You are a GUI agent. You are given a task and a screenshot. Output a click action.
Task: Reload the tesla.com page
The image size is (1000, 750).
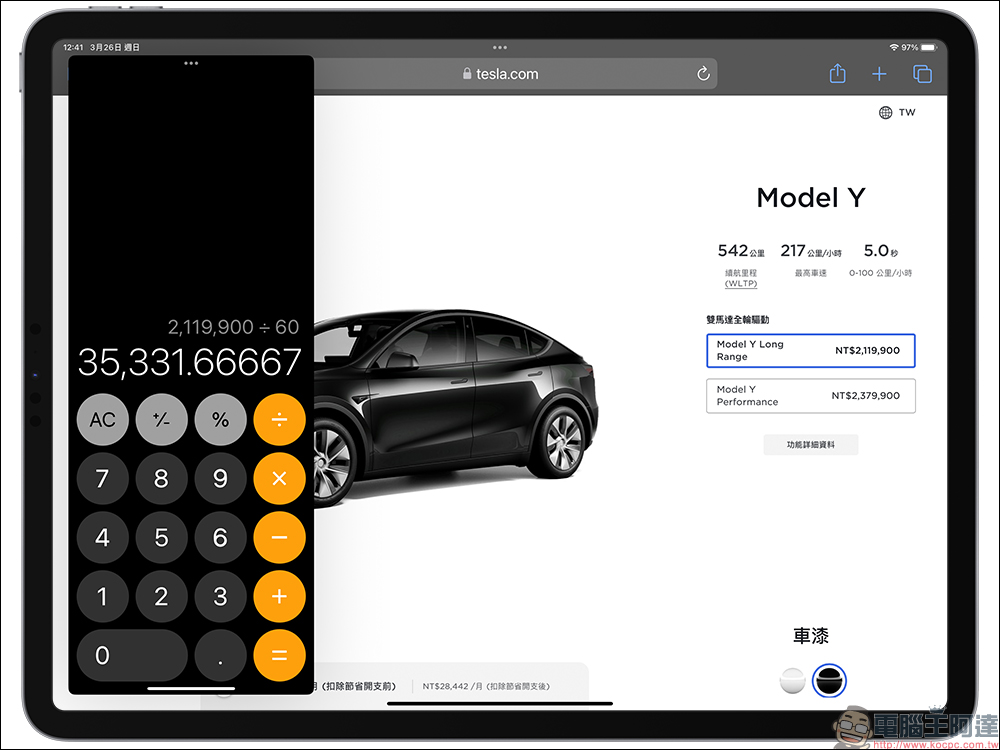(703, 74)
